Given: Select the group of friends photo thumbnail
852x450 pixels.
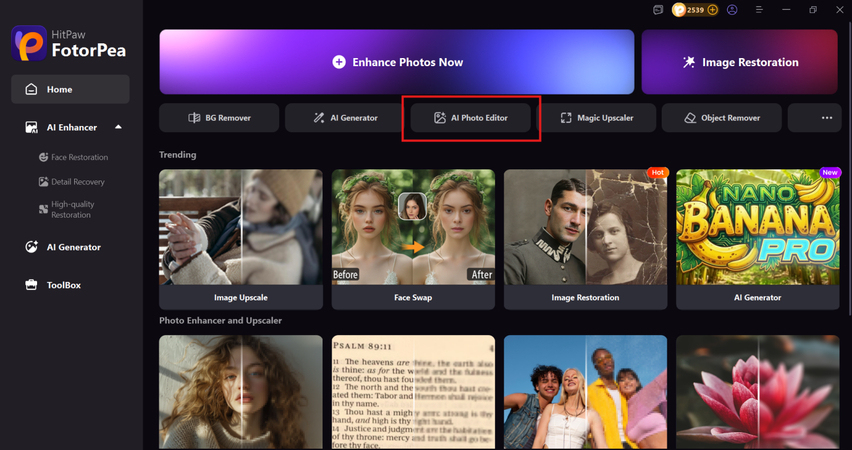Looking at the screenshot, I should tap(585, 392).
